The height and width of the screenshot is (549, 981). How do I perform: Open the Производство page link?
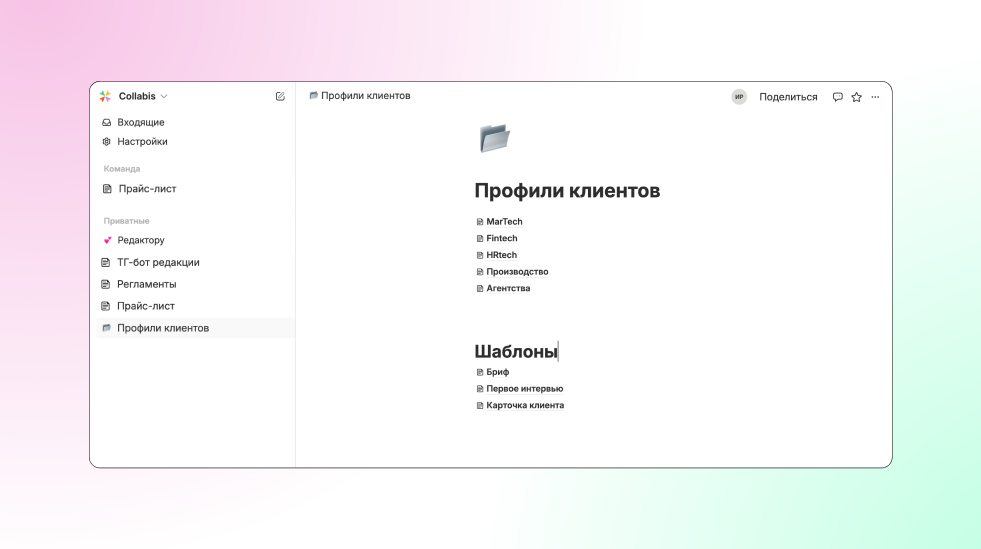tap(517, 272)
